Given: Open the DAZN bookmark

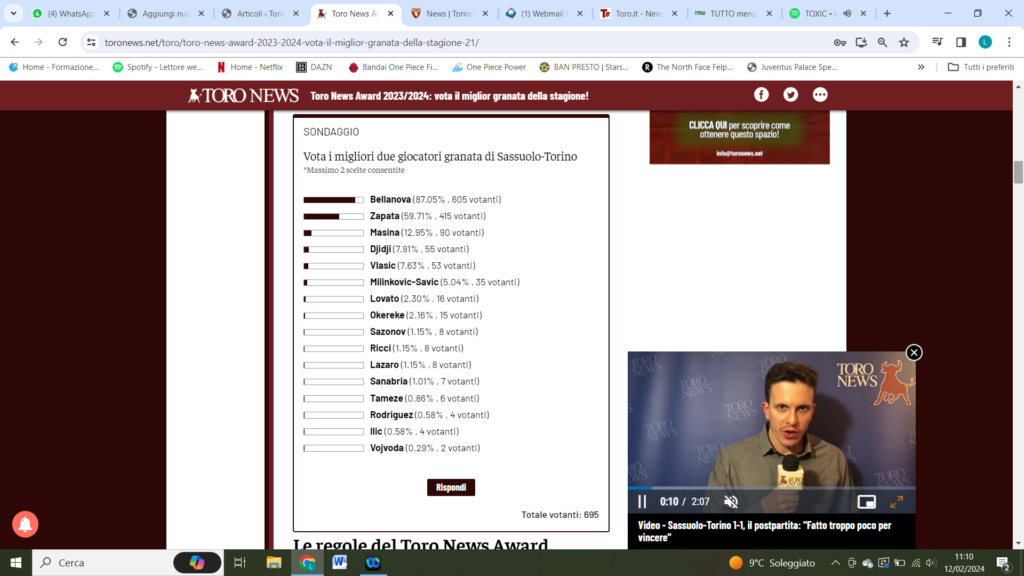Looking at the screenshot, I should click(314, 67).
